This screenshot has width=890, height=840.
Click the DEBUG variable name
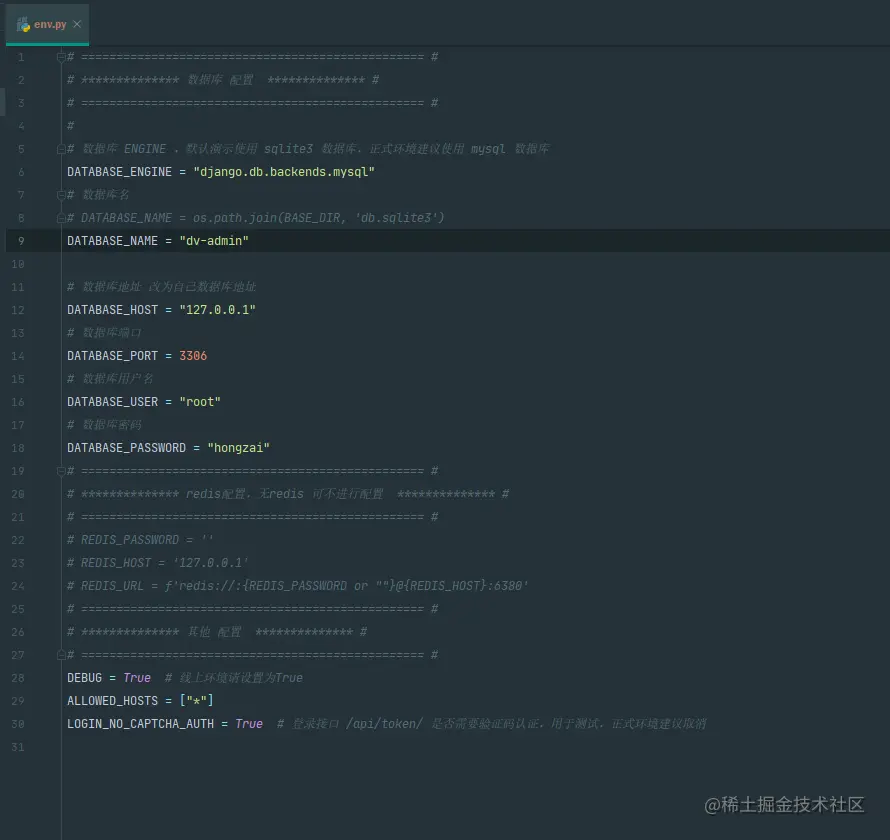coord(85,678)
